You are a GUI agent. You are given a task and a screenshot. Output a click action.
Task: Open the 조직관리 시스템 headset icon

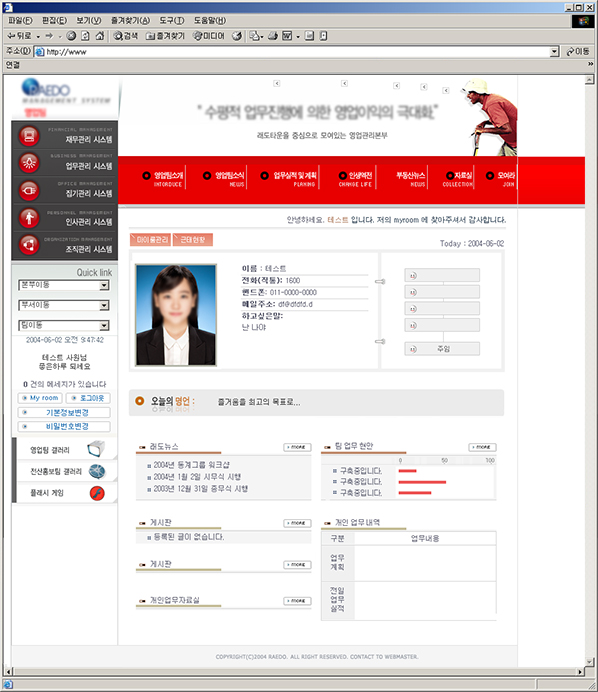pyautogui.click(x=29, y=244)
